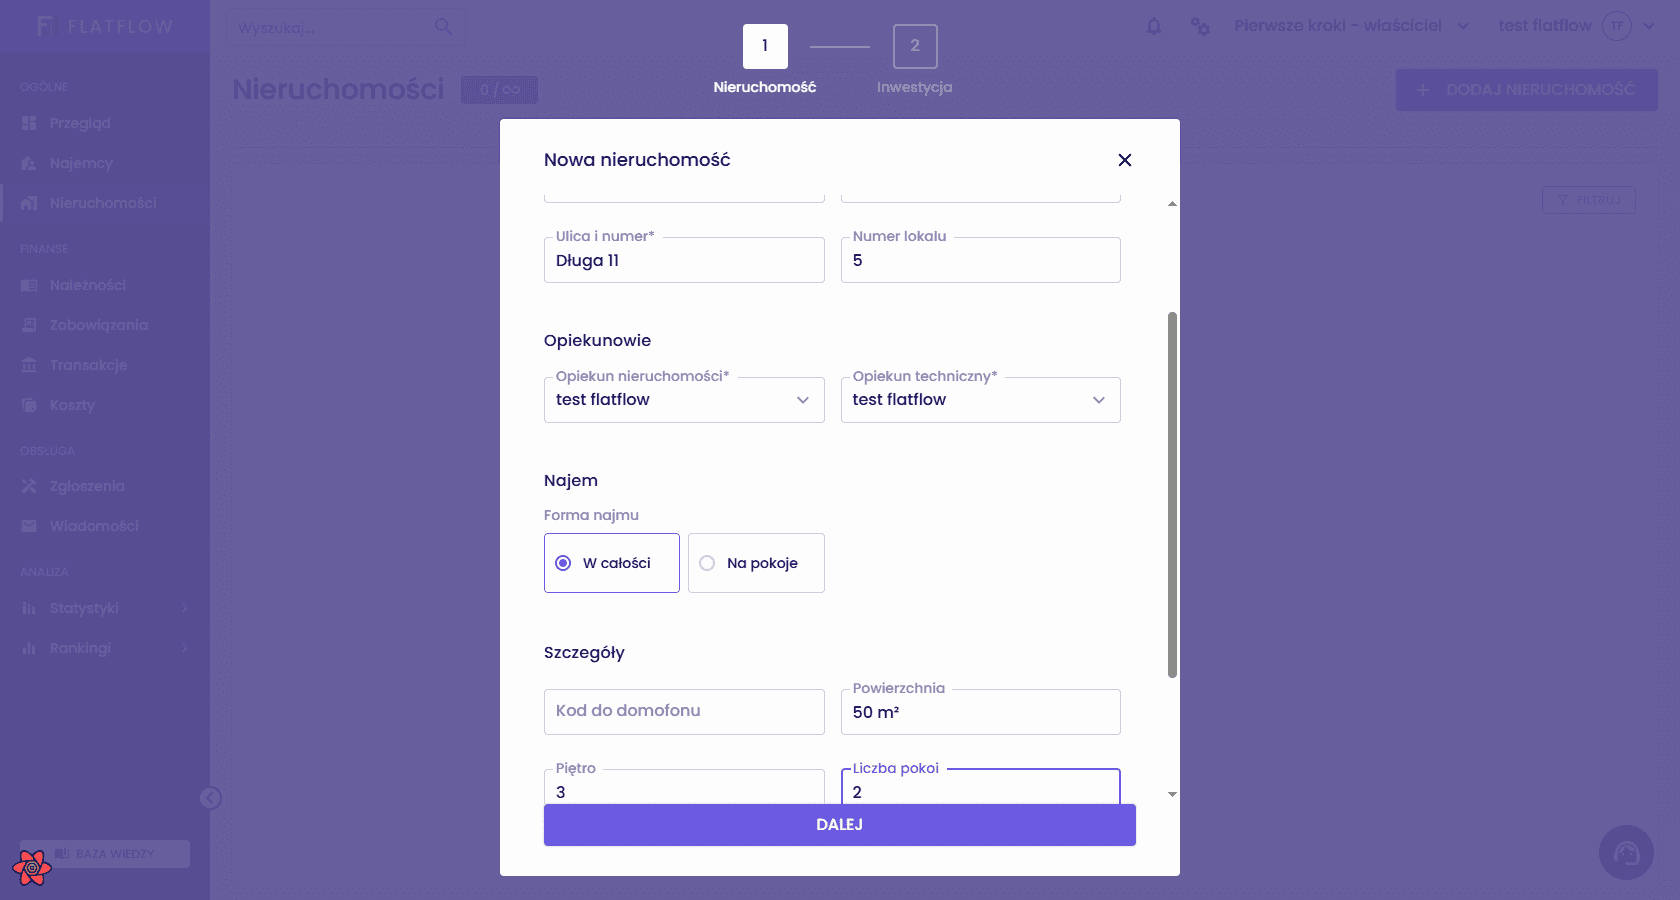
Task: Click the Najemcy sidebar icon
Action: [29, 163]
